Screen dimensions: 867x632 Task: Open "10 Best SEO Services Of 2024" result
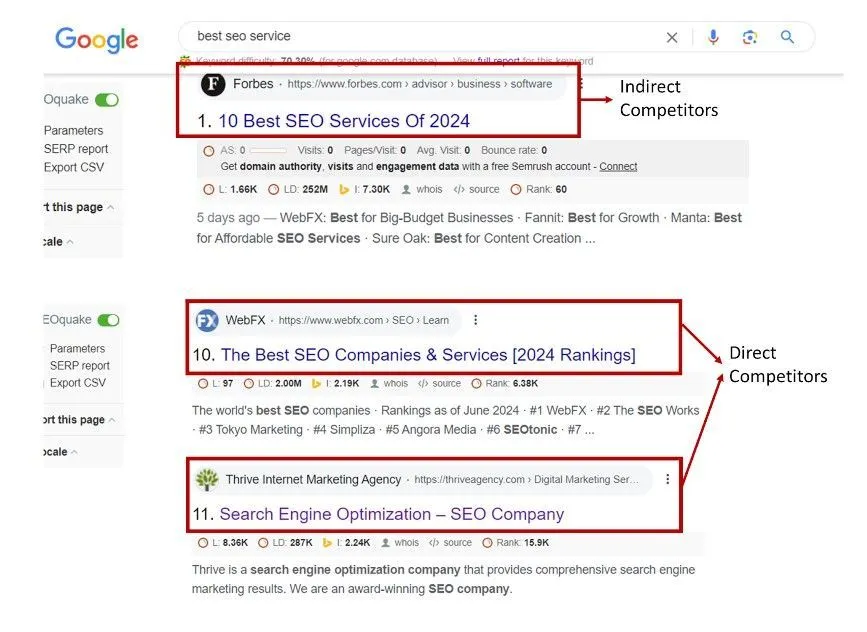coord(344,121)
